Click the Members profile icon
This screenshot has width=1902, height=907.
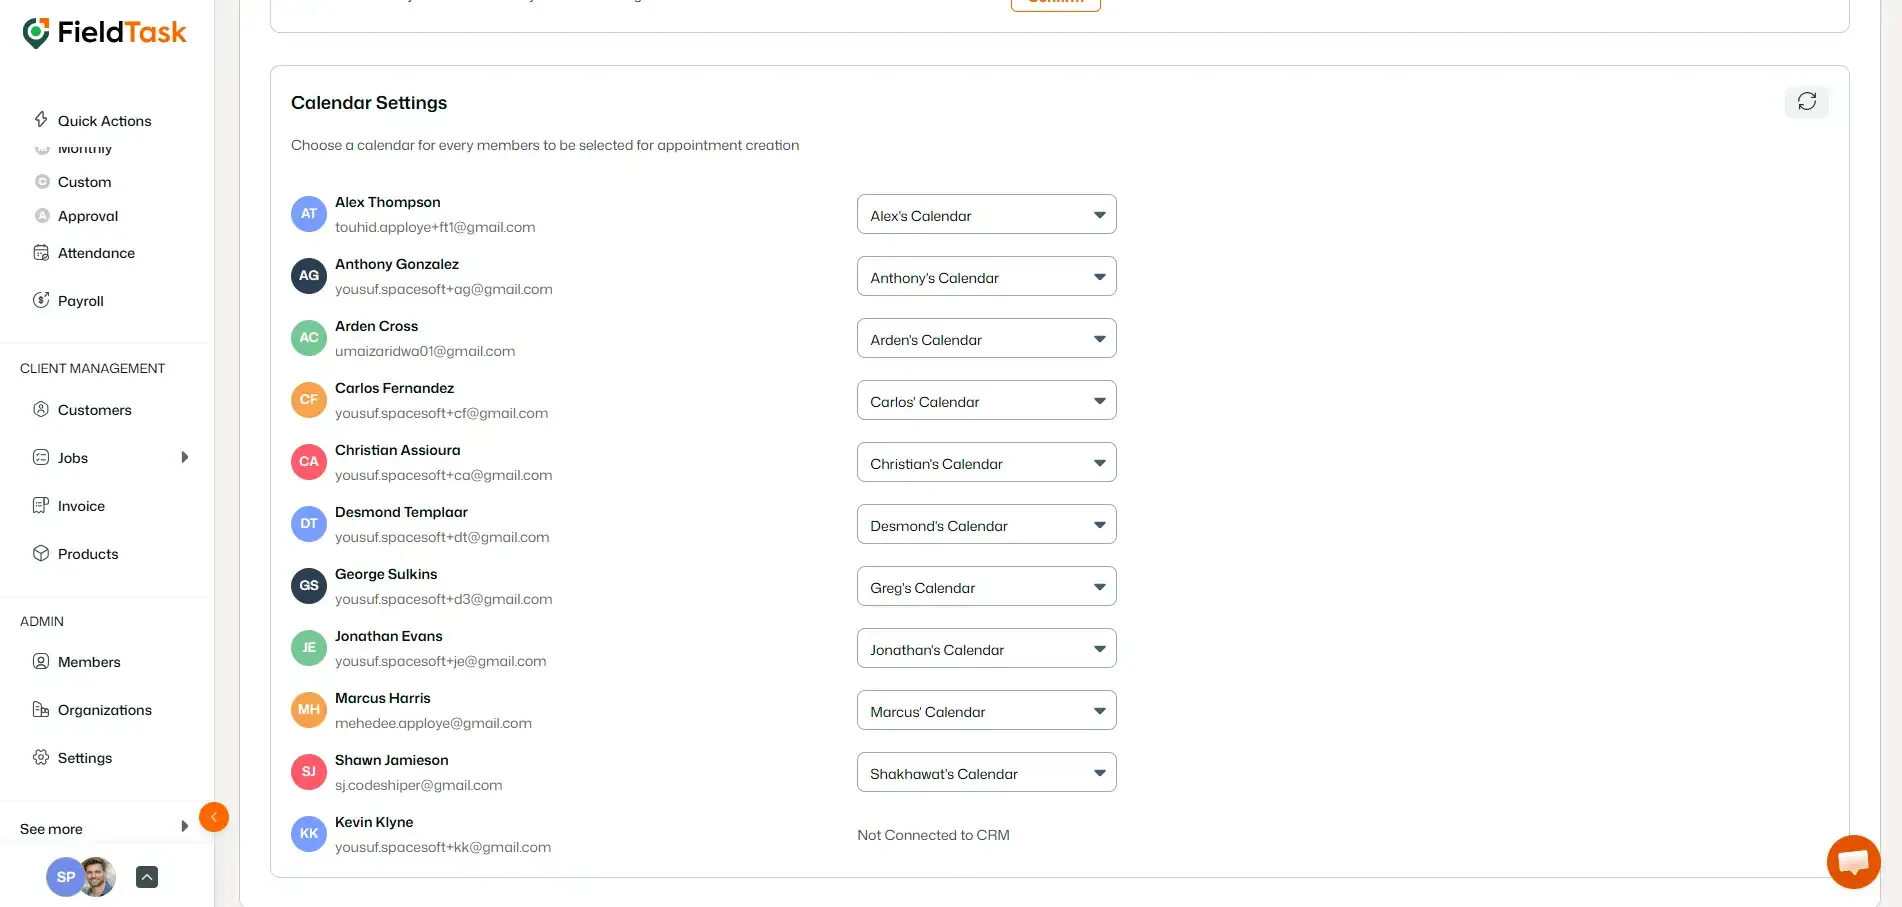click(41, 661)
